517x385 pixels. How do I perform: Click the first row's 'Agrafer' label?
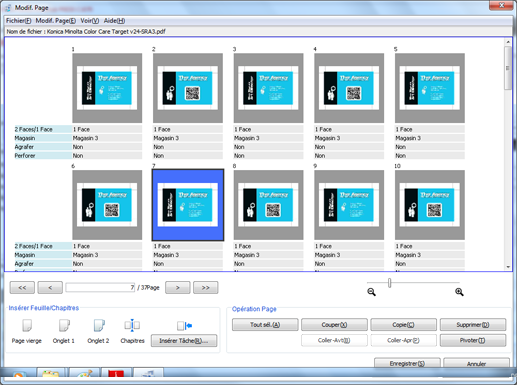pos(43,147)
